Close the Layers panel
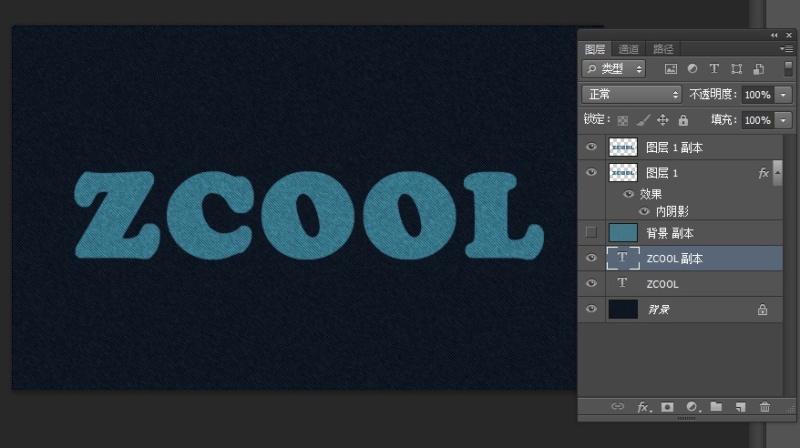 point(789,35)
